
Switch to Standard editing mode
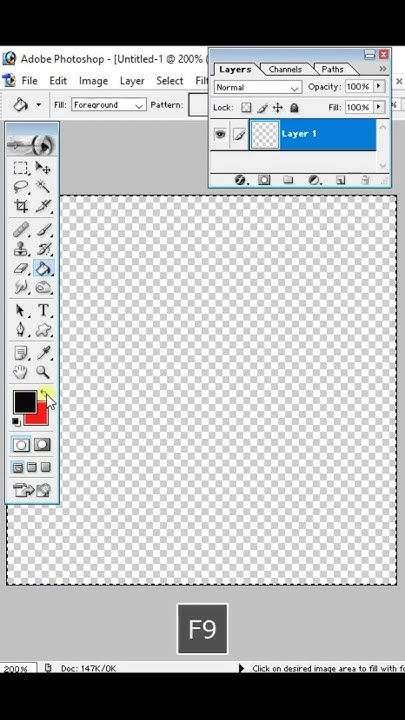pyautogui.click(x=21, y=444)
